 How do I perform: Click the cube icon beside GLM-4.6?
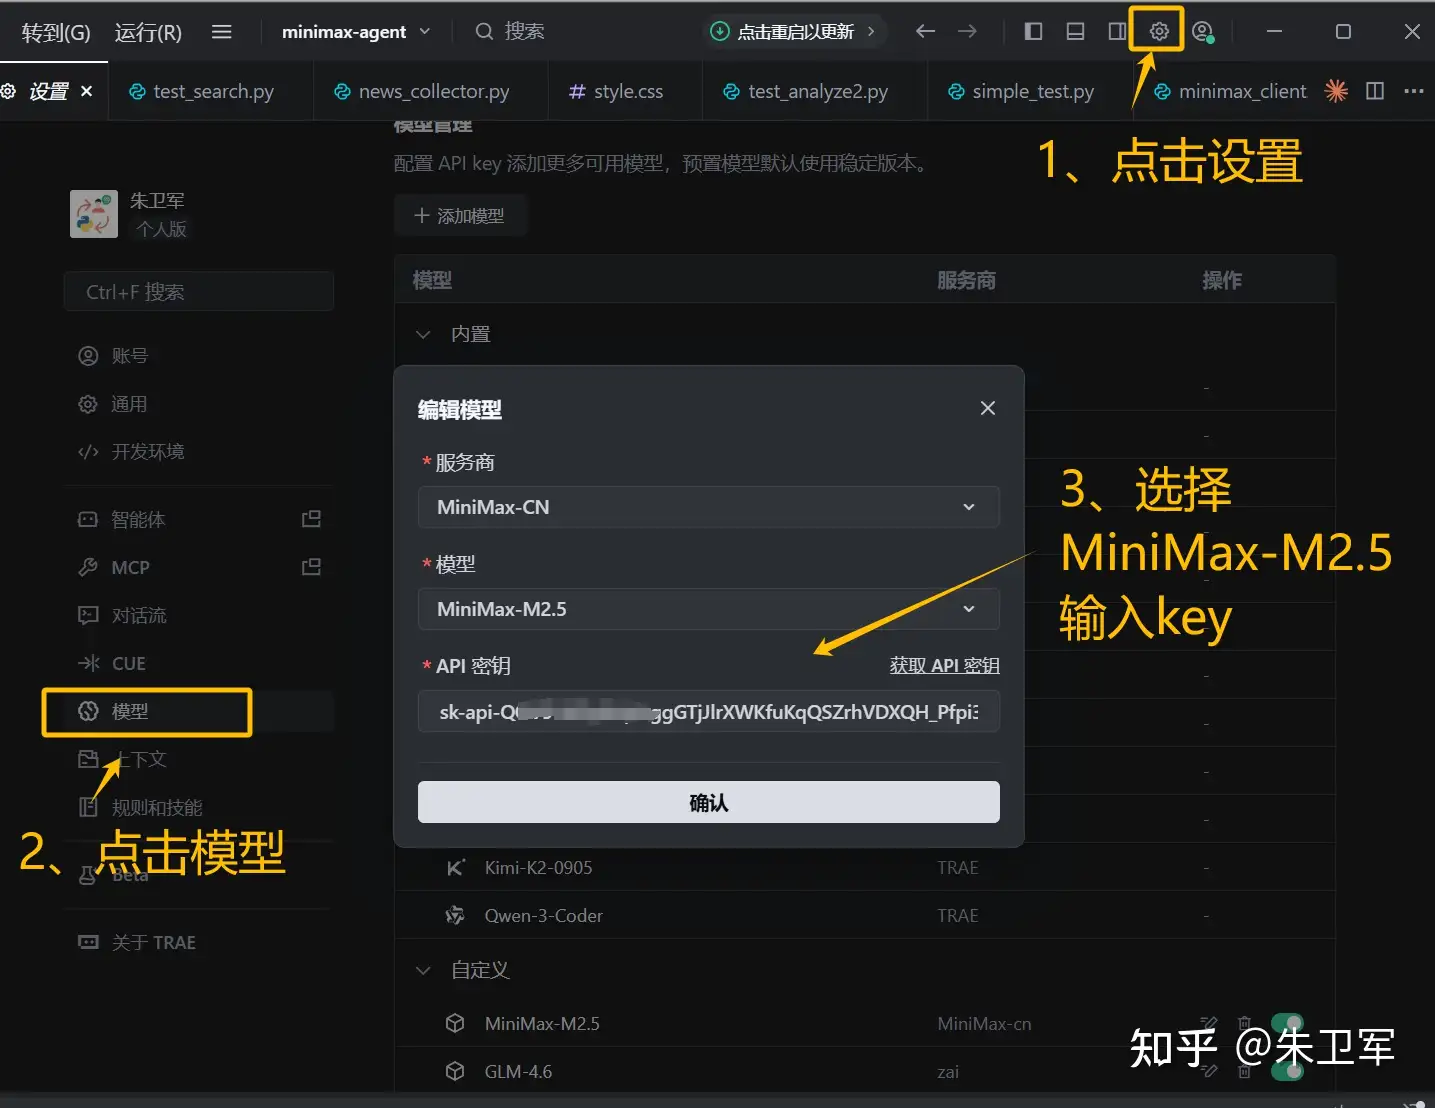(x=455, y=1071)
